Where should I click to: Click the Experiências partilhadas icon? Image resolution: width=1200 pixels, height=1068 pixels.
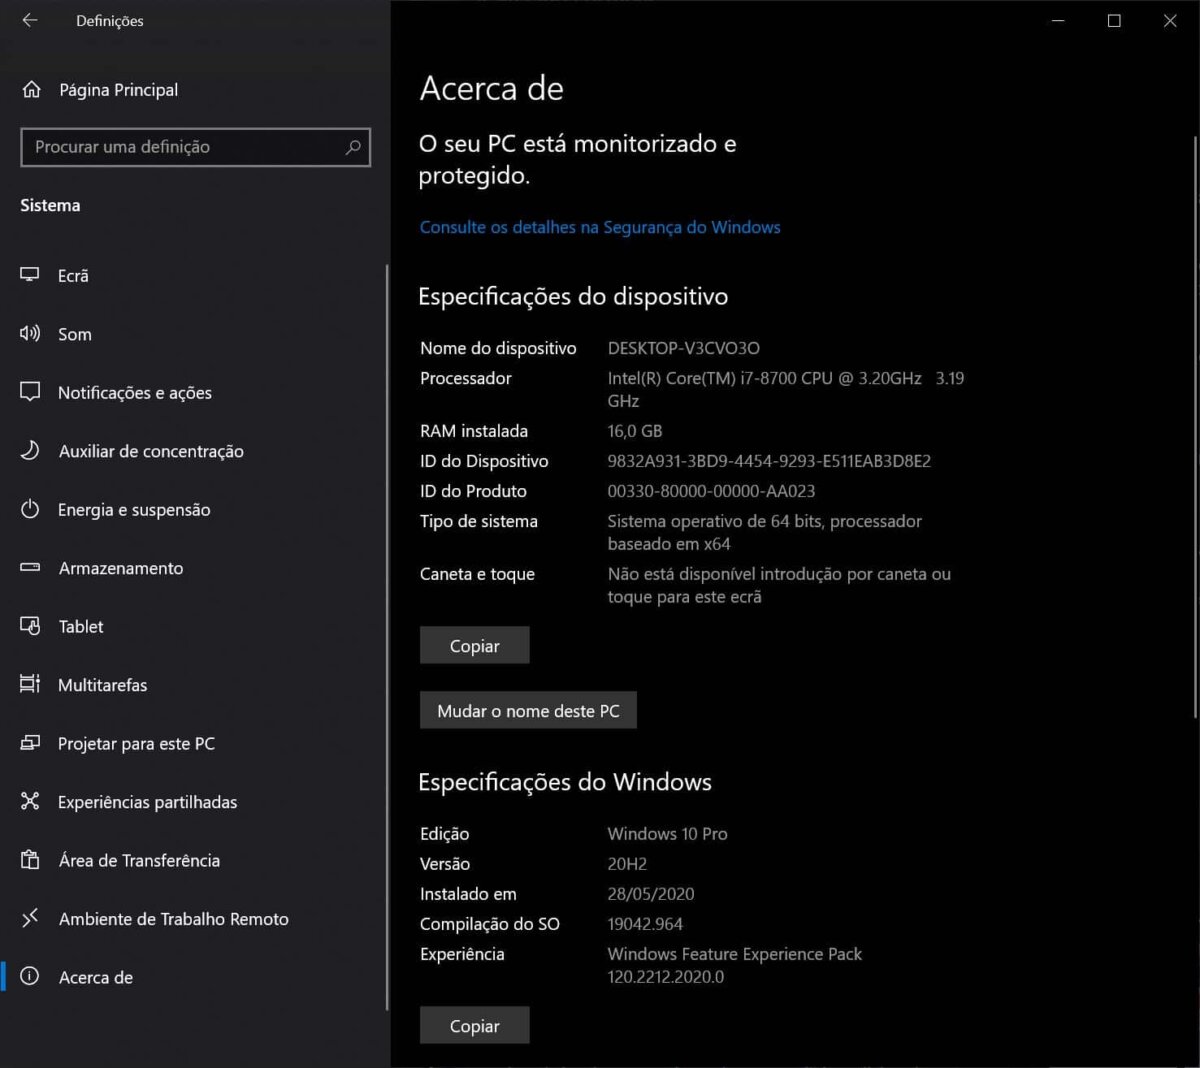pyautogui.click(x=30, y=801)
